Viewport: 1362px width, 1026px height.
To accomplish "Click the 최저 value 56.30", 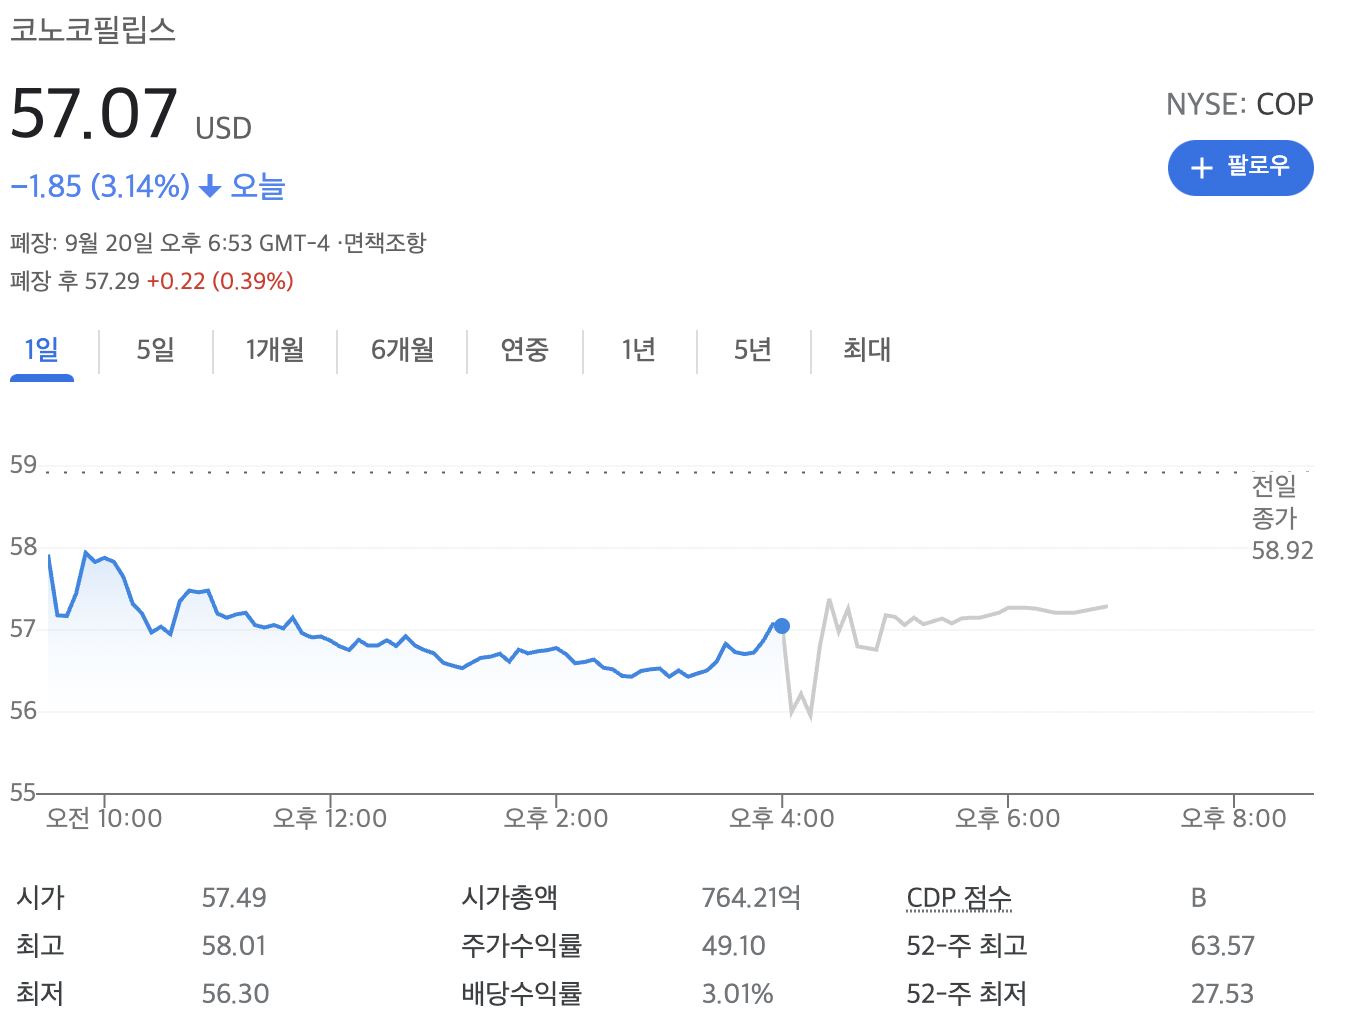I will 235,994.
